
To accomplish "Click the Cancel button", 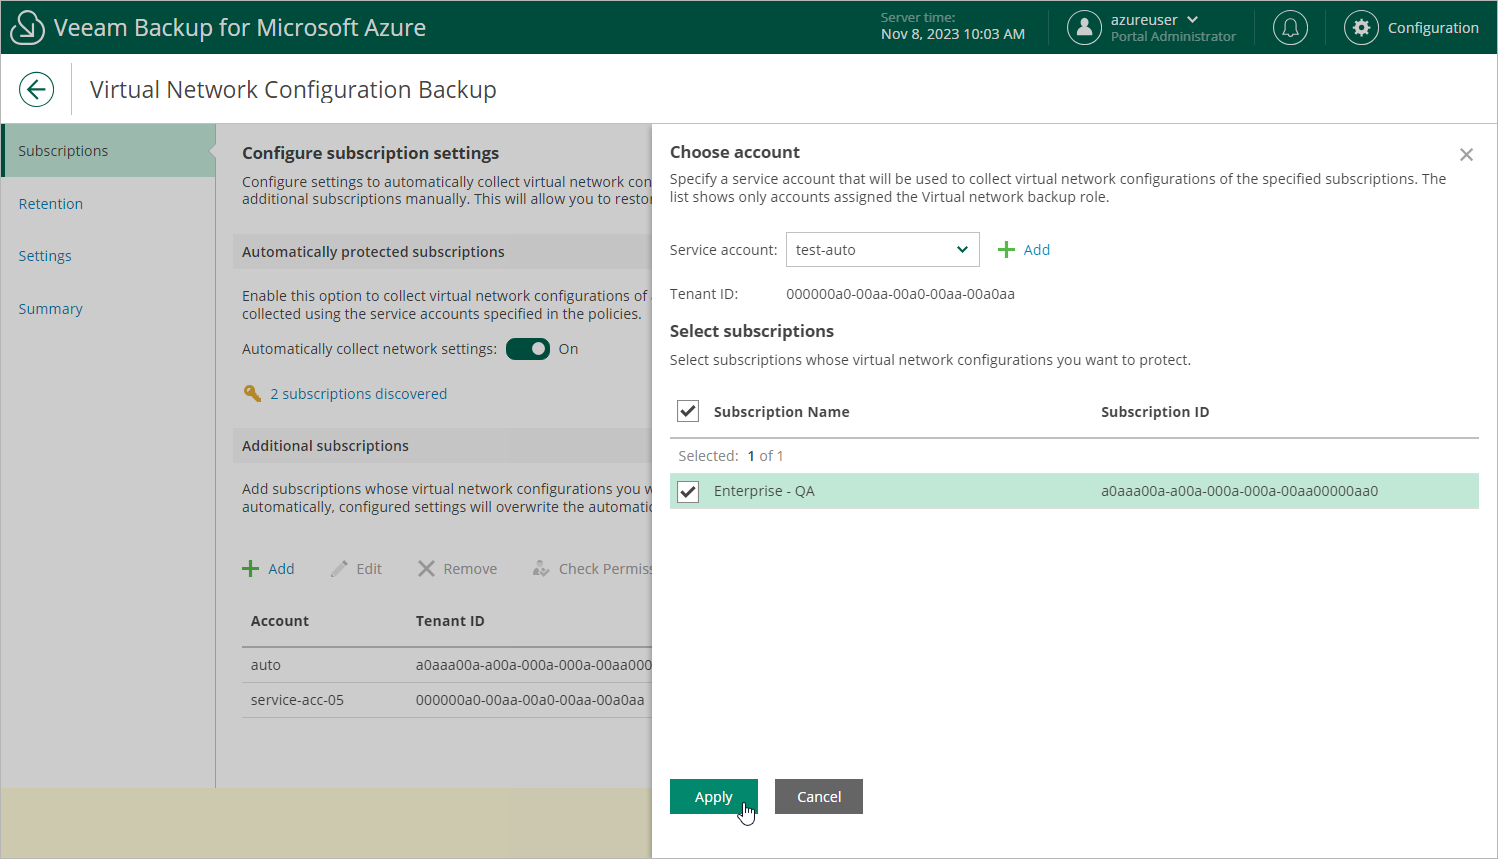I will click(x=819, y=797).
